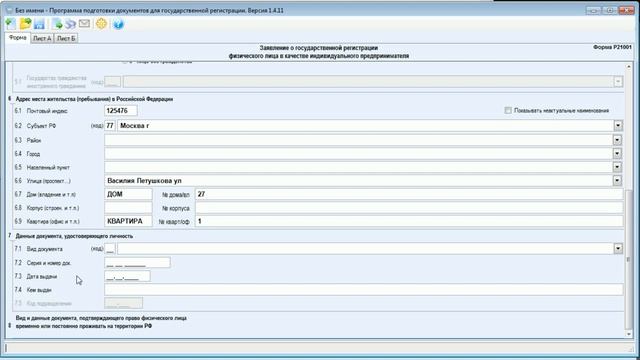Expand the Улица dropdown arrow

coord(617,180)
